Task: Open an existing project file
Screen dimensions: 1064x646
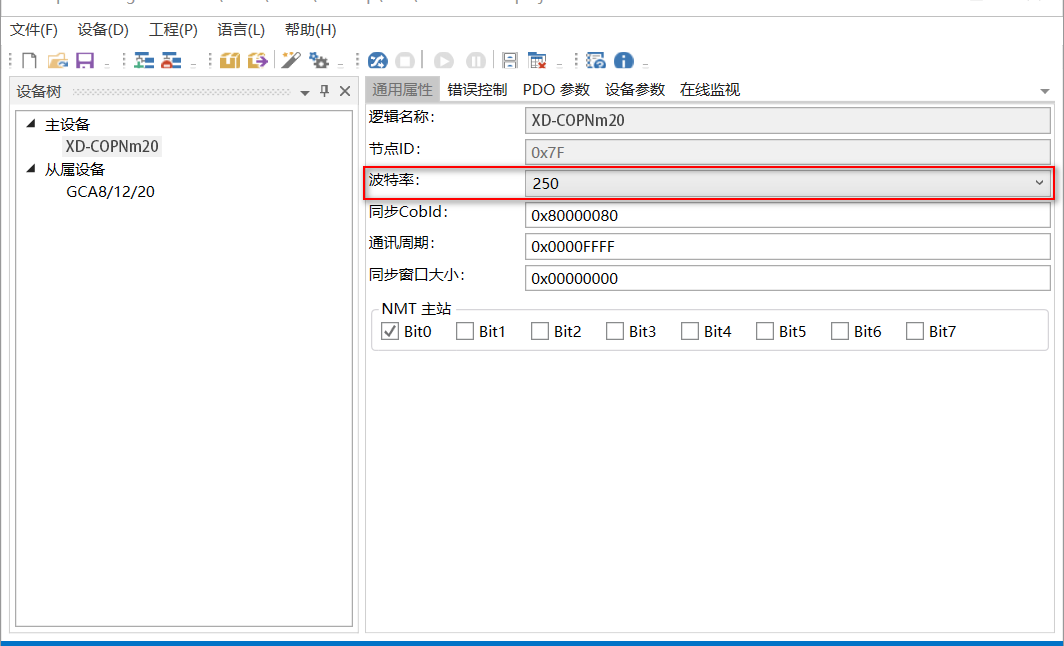Action: click(x=57, y=60)
